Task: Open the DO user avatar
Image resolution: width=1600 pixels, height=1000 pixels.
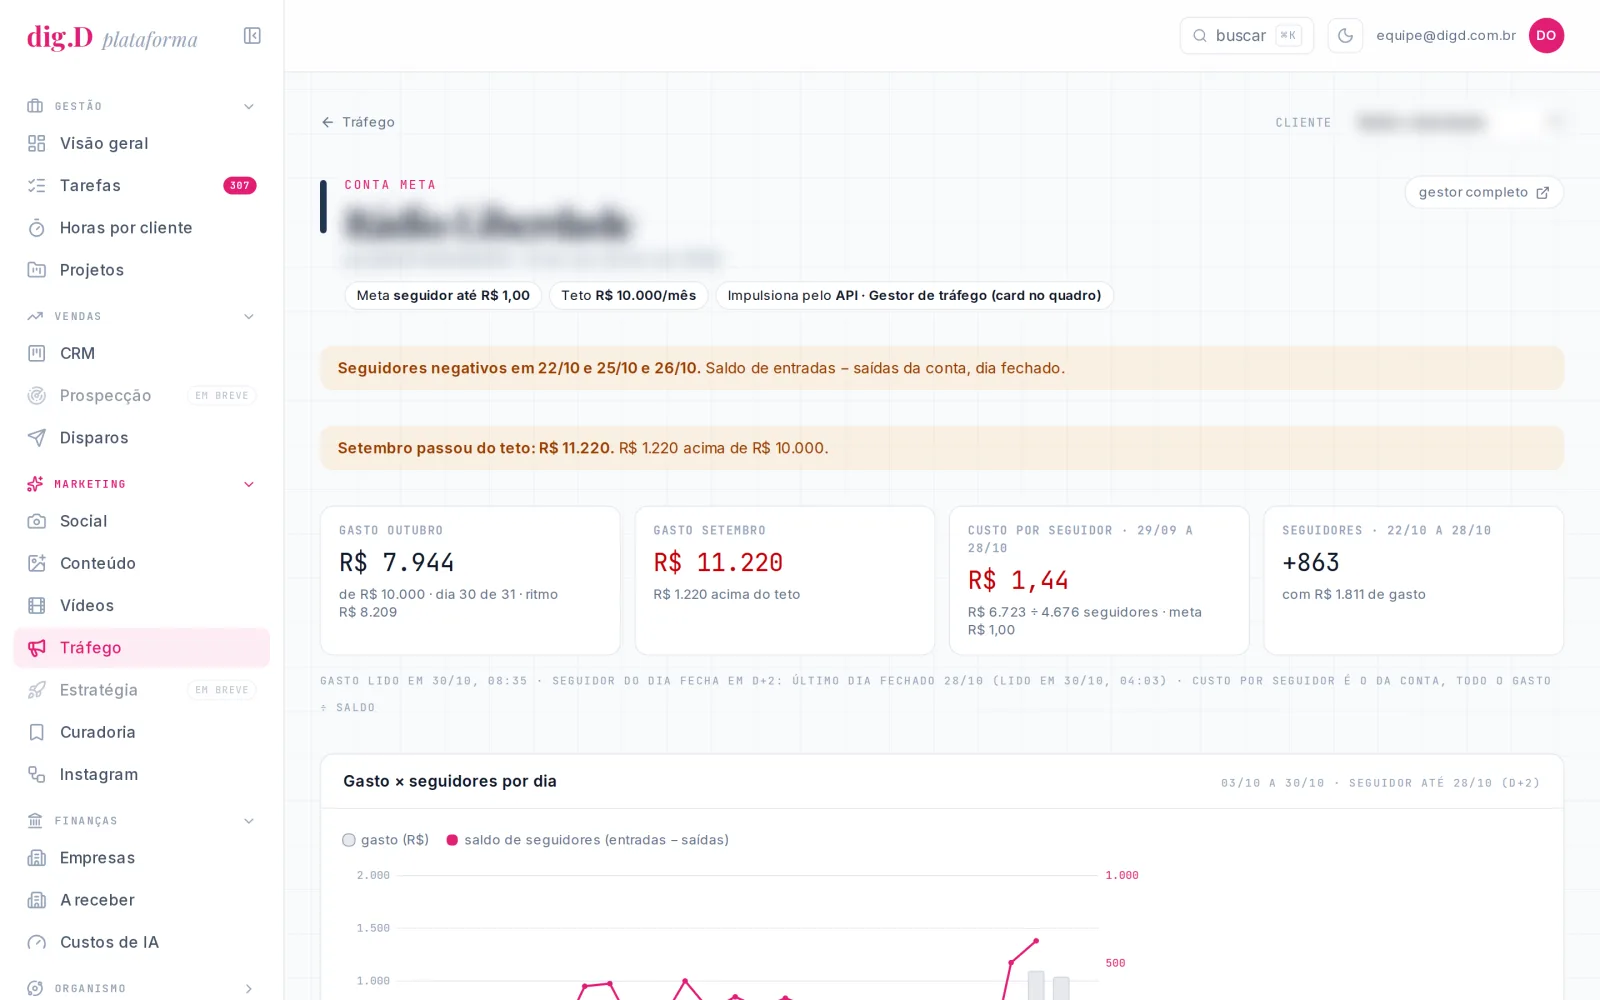Action: click(1546, 36)
